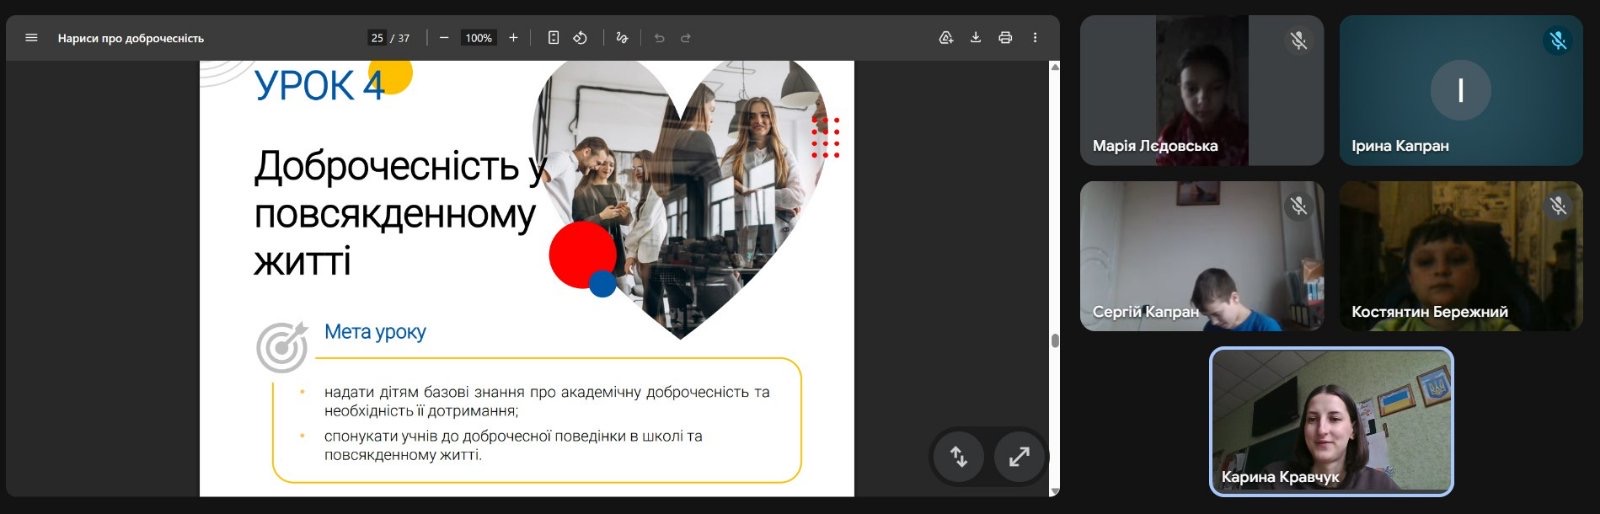Click the 100% zoom level field
Screen dimensions: 1600x514
478,38
